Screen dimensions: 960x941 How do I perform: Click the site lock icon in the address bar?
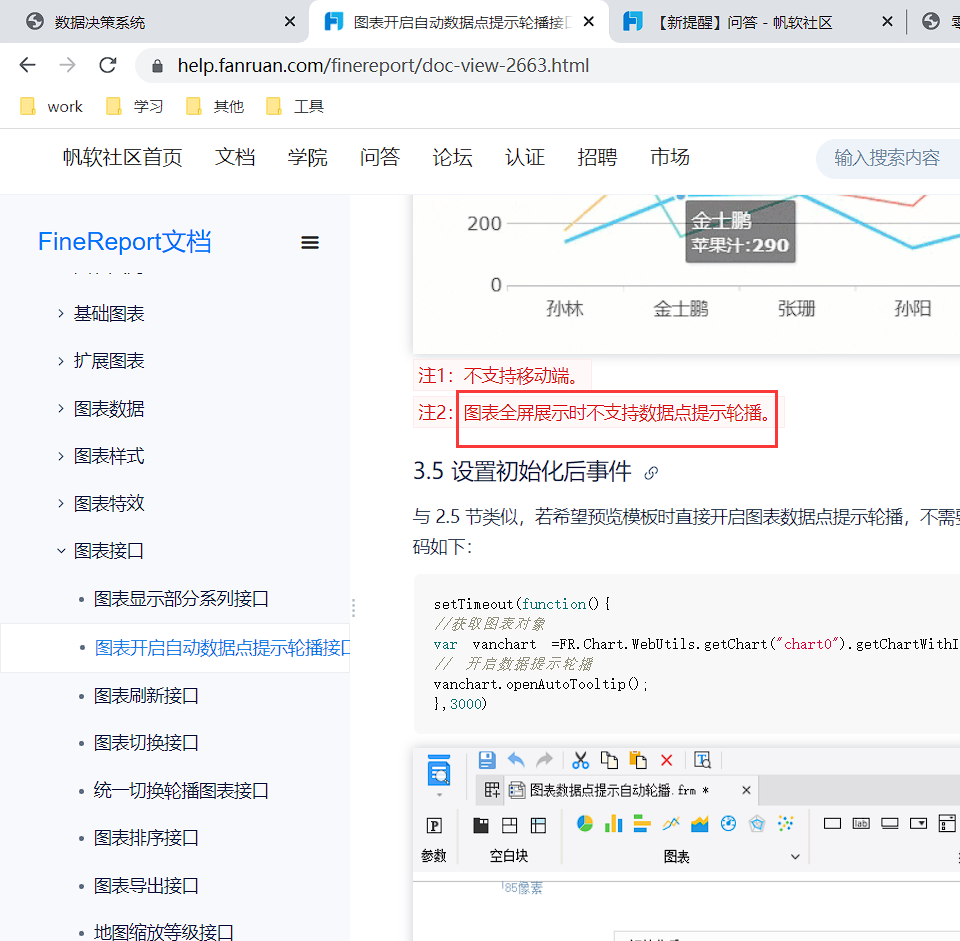157,66
